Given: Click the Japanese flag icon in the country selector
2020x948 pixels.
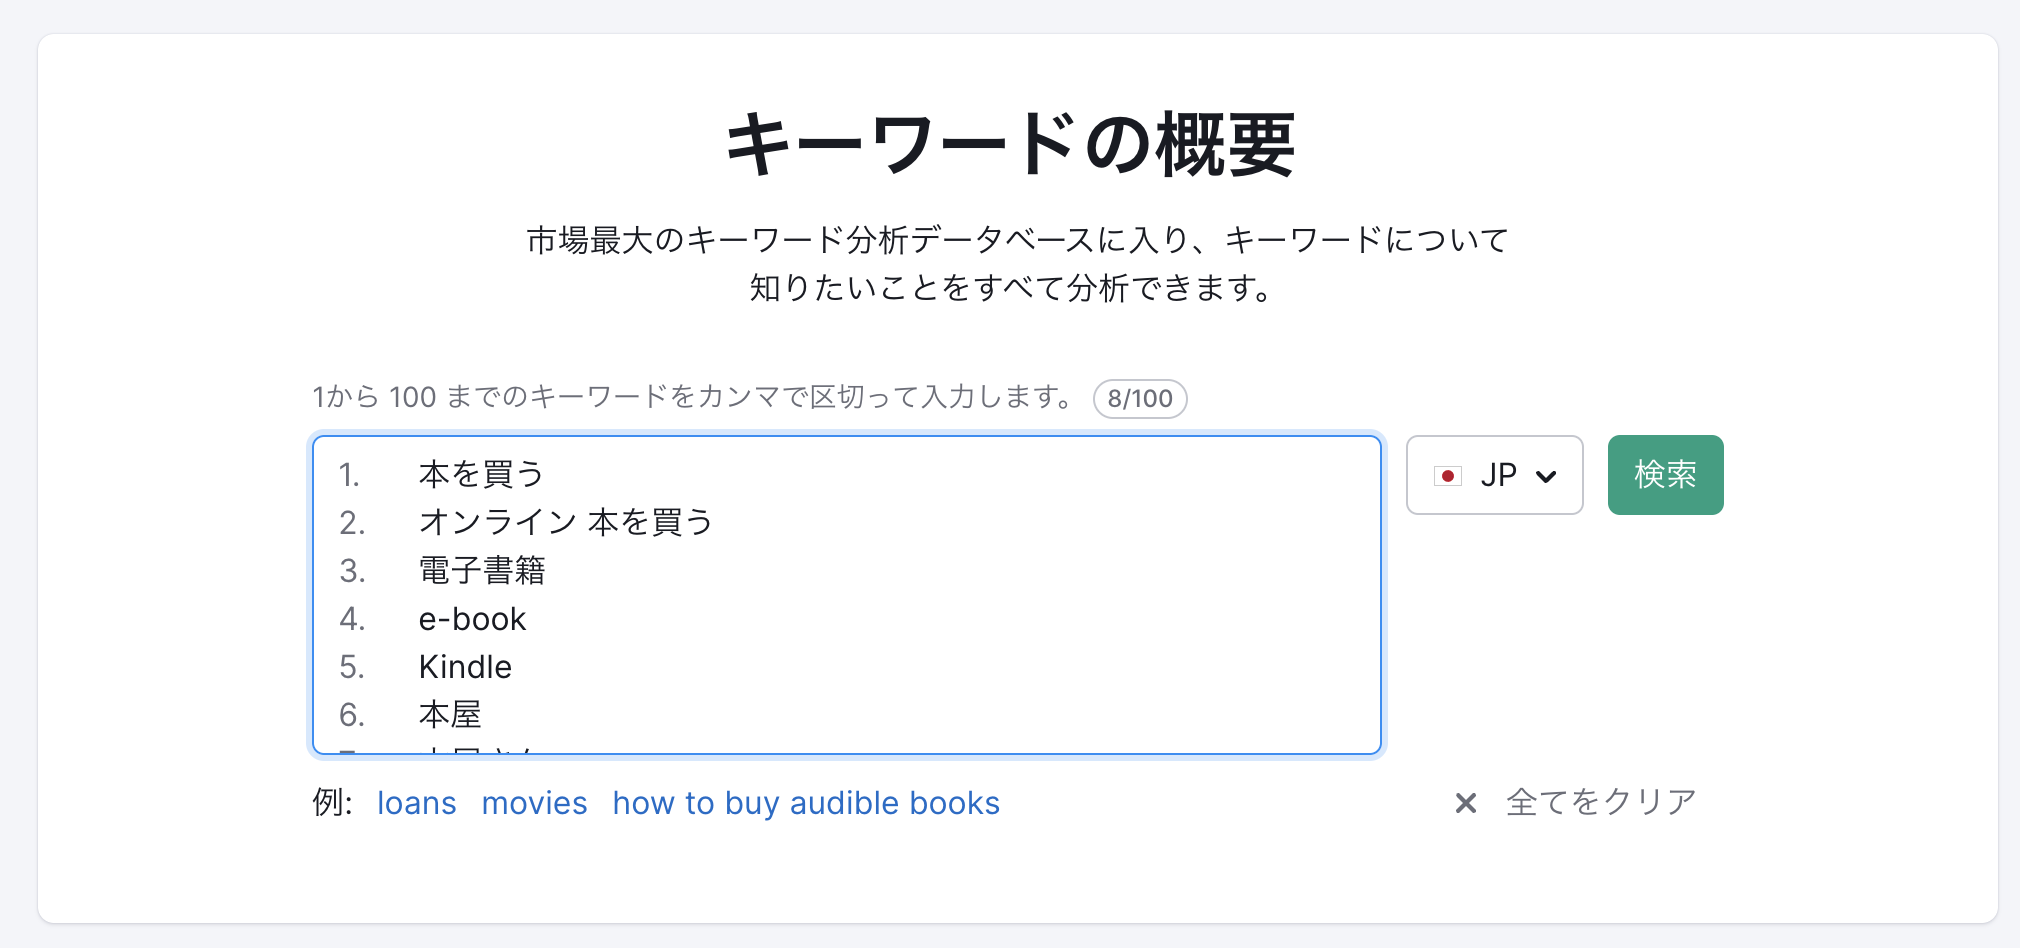Looking at the screenshot, I should click(1447, 476).
